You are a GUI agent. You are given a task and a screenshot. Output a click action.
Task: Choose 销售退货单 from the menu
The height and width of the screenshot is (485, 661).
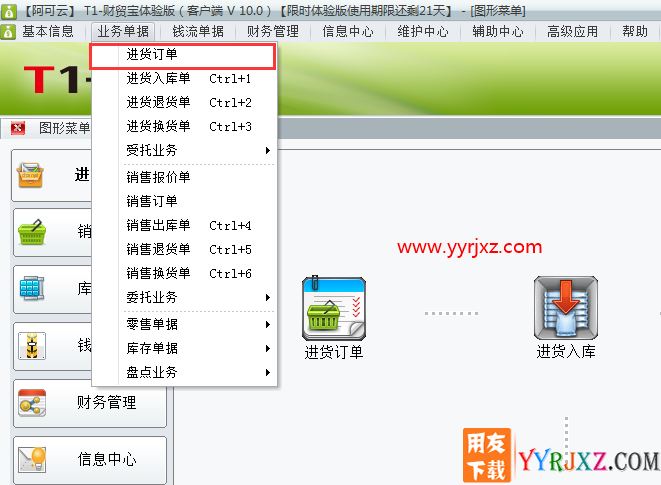click(184, 249)
